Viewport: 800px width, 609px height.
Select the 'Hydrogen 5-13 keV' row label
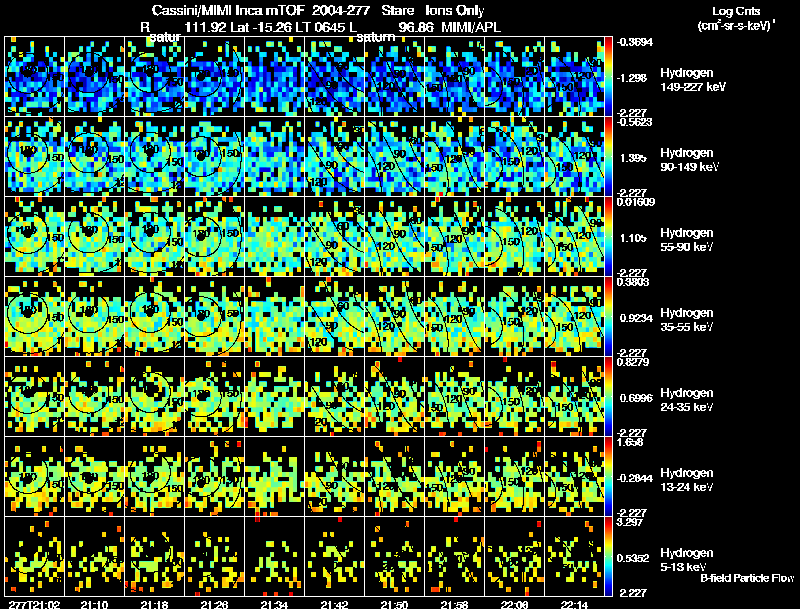tap(687, 560)
